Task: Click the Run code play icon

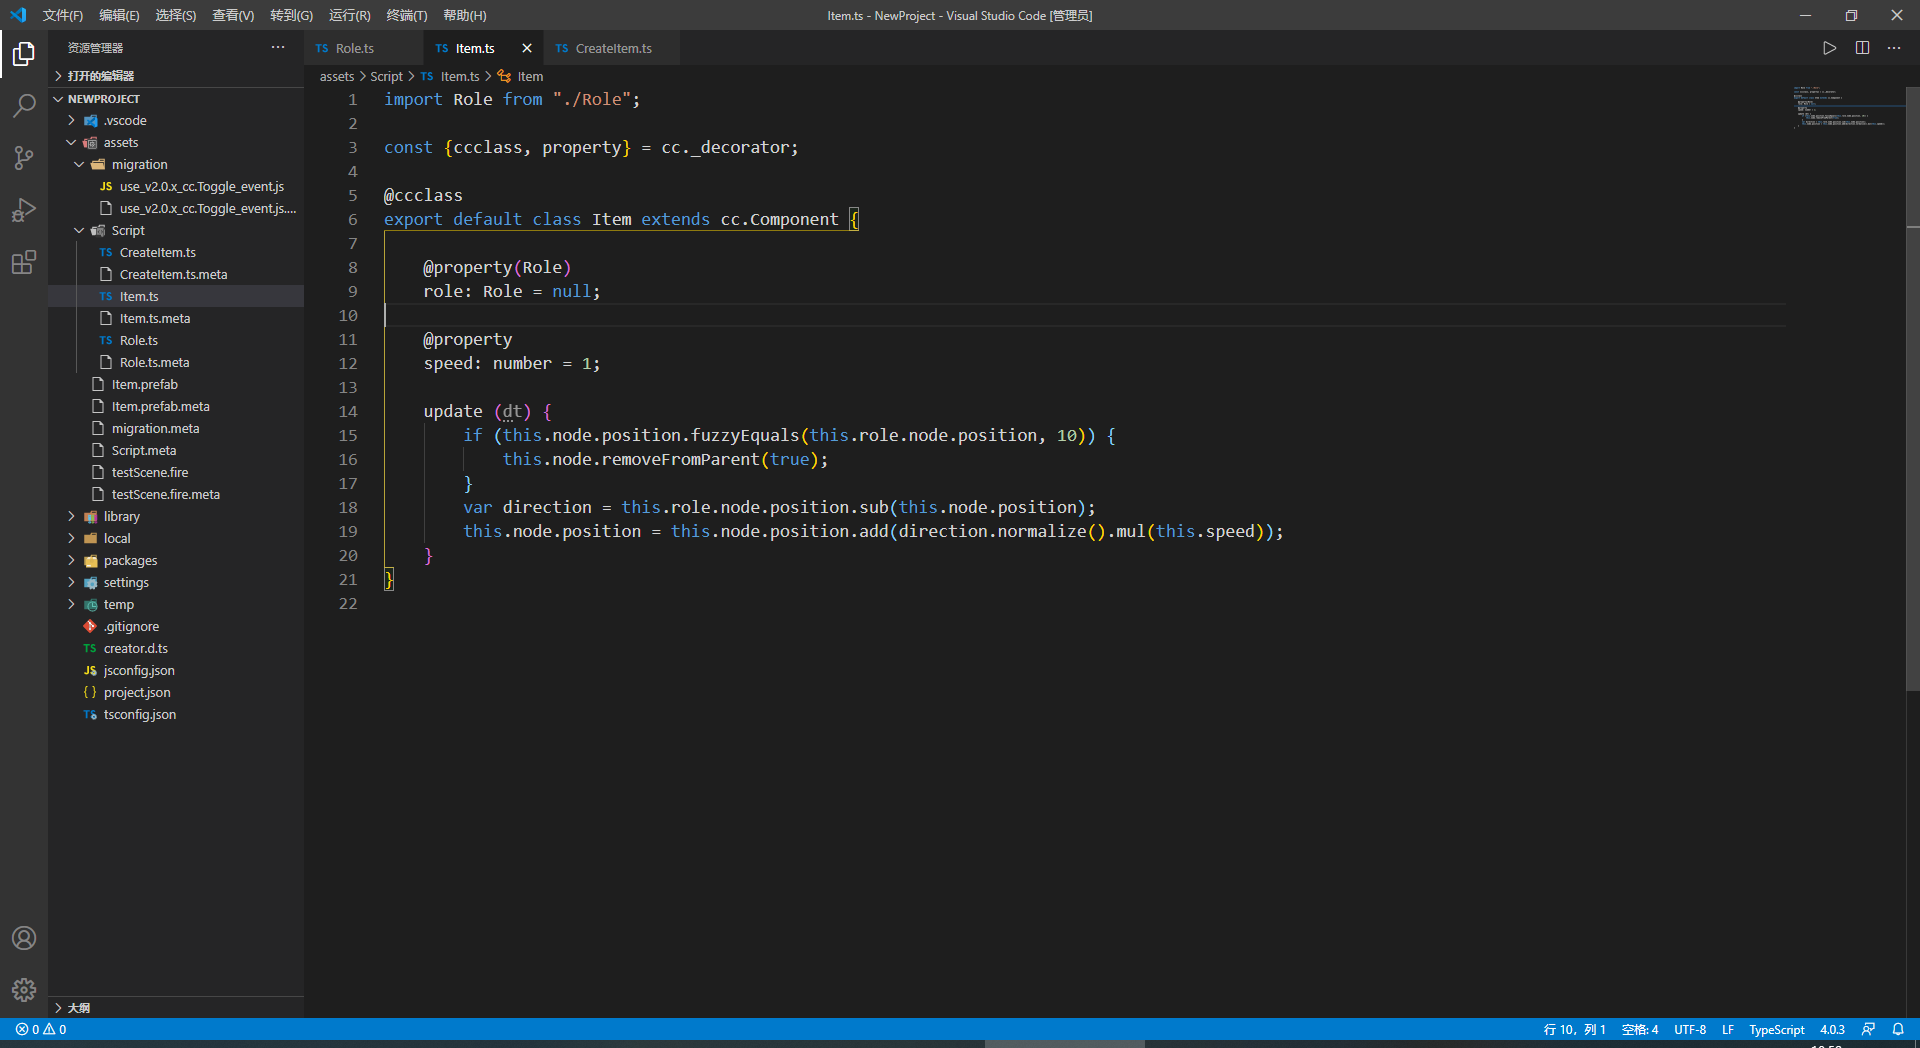Action: [1829, 48]
